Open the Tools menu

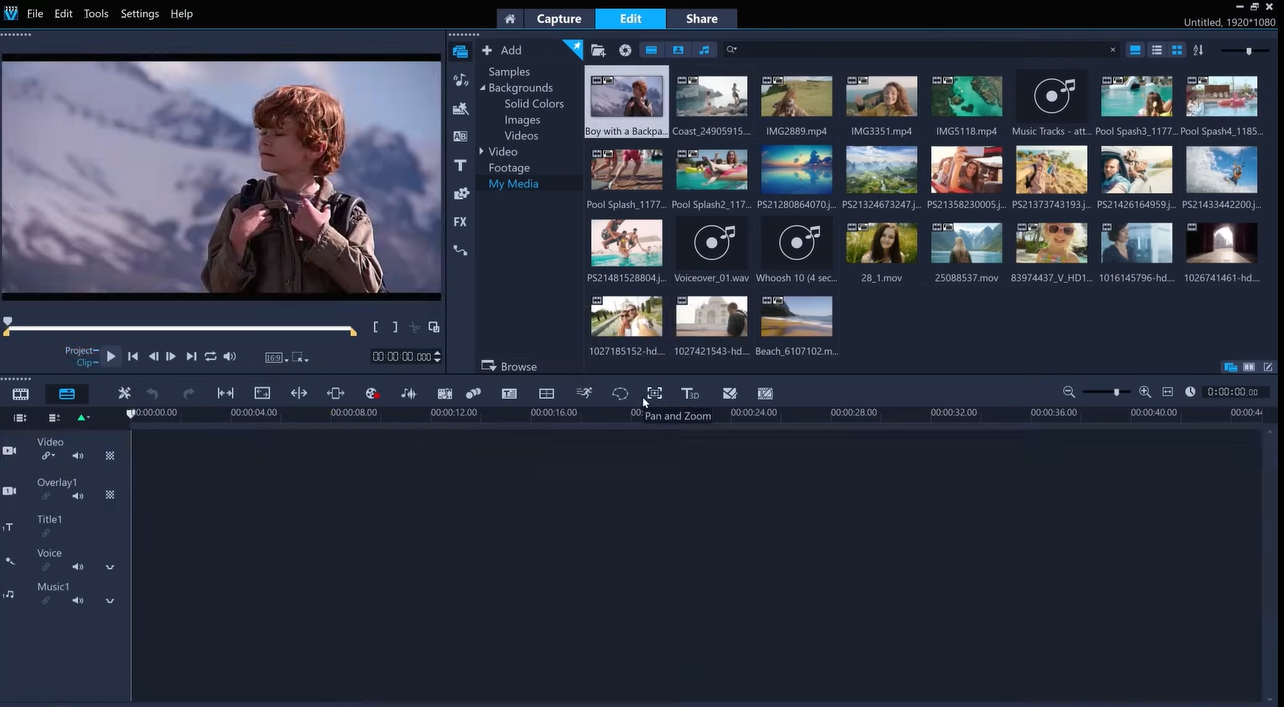[x=95, y=13]
